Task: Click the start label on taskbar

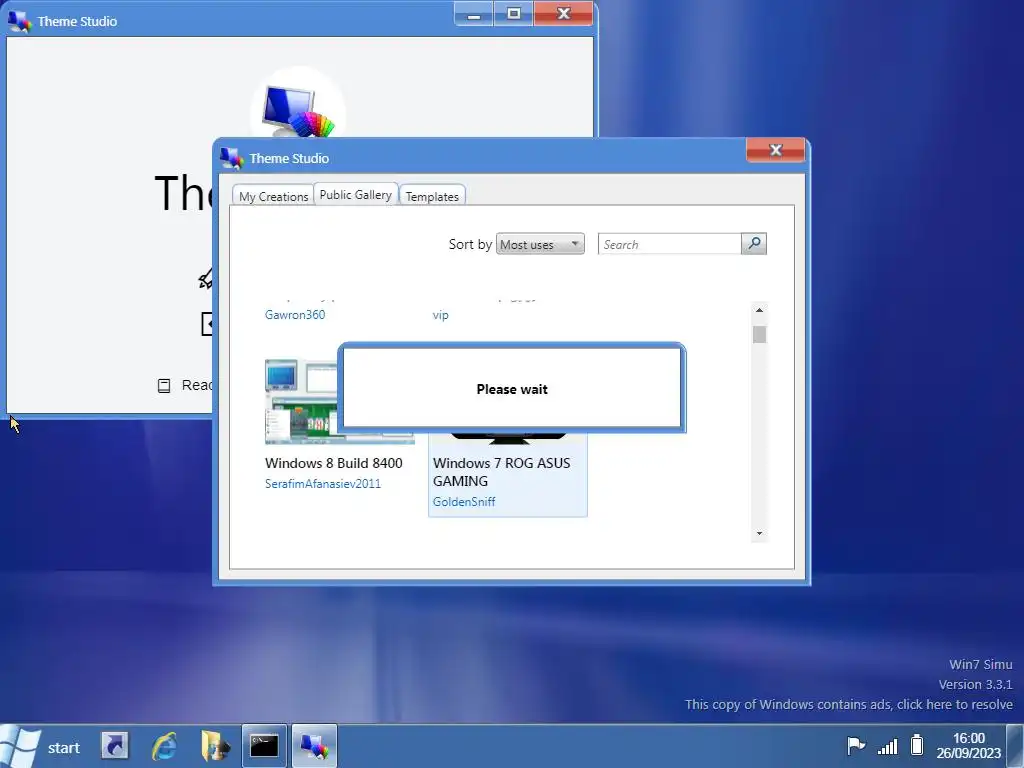Action: (63, 748)
